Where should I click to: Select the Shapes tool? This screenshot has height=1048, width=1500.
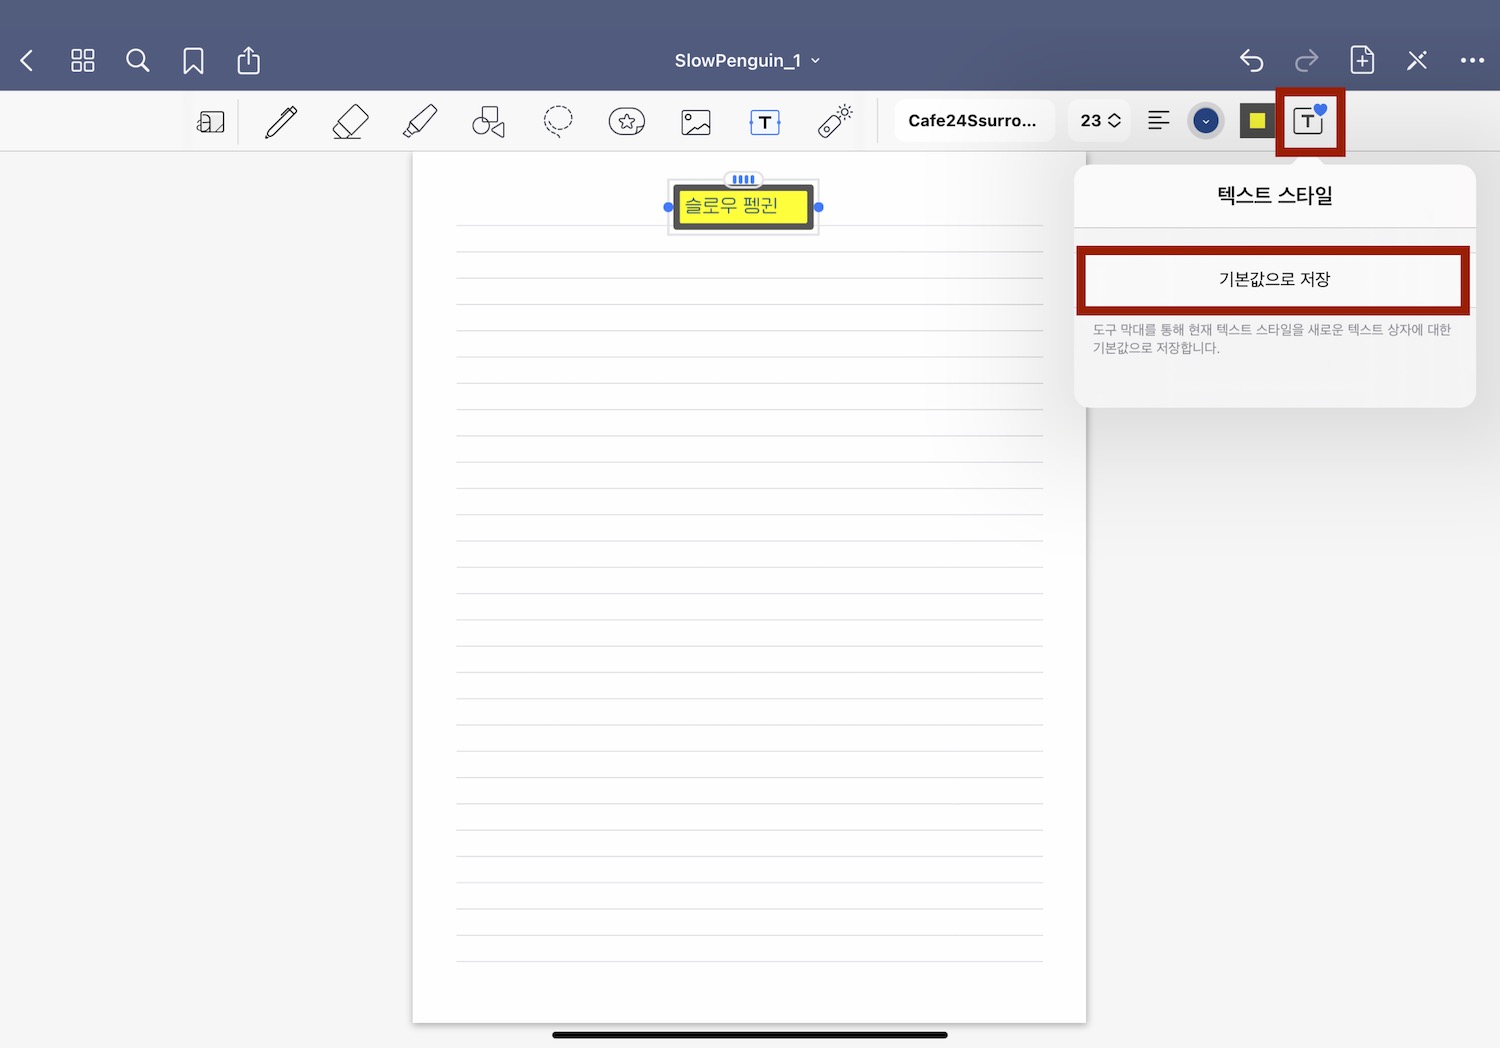click(x=488, y=122)
